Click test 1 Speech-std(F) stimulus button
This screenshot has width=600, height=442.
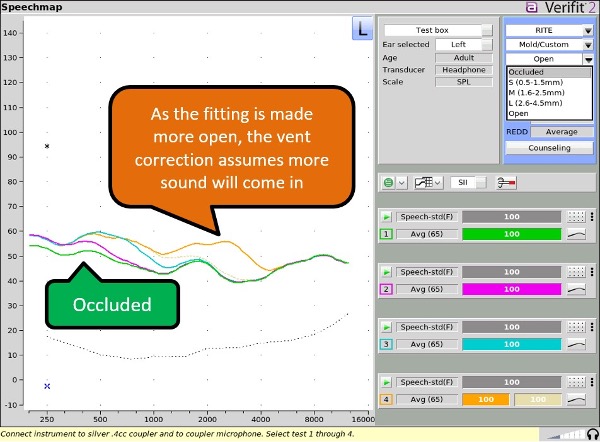(x=427, y=217)
